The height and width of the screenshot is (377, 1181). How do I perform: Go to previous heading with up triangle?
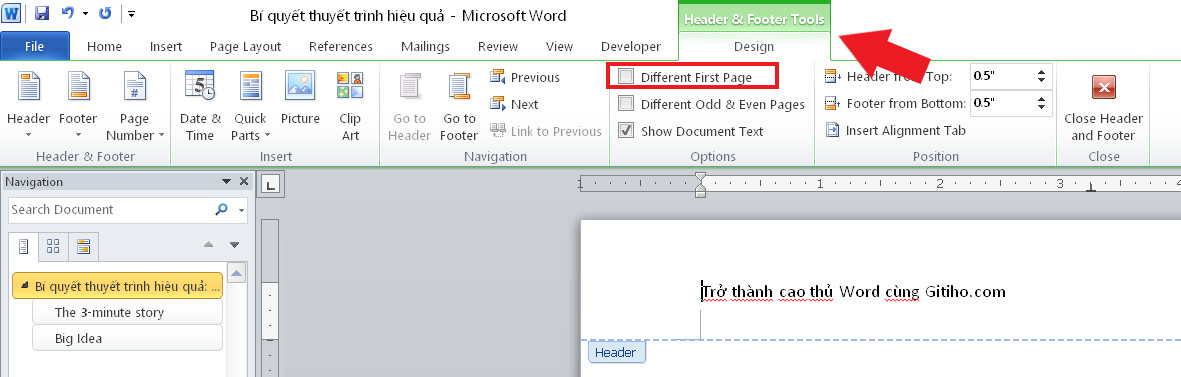click(x=209, y=245)
